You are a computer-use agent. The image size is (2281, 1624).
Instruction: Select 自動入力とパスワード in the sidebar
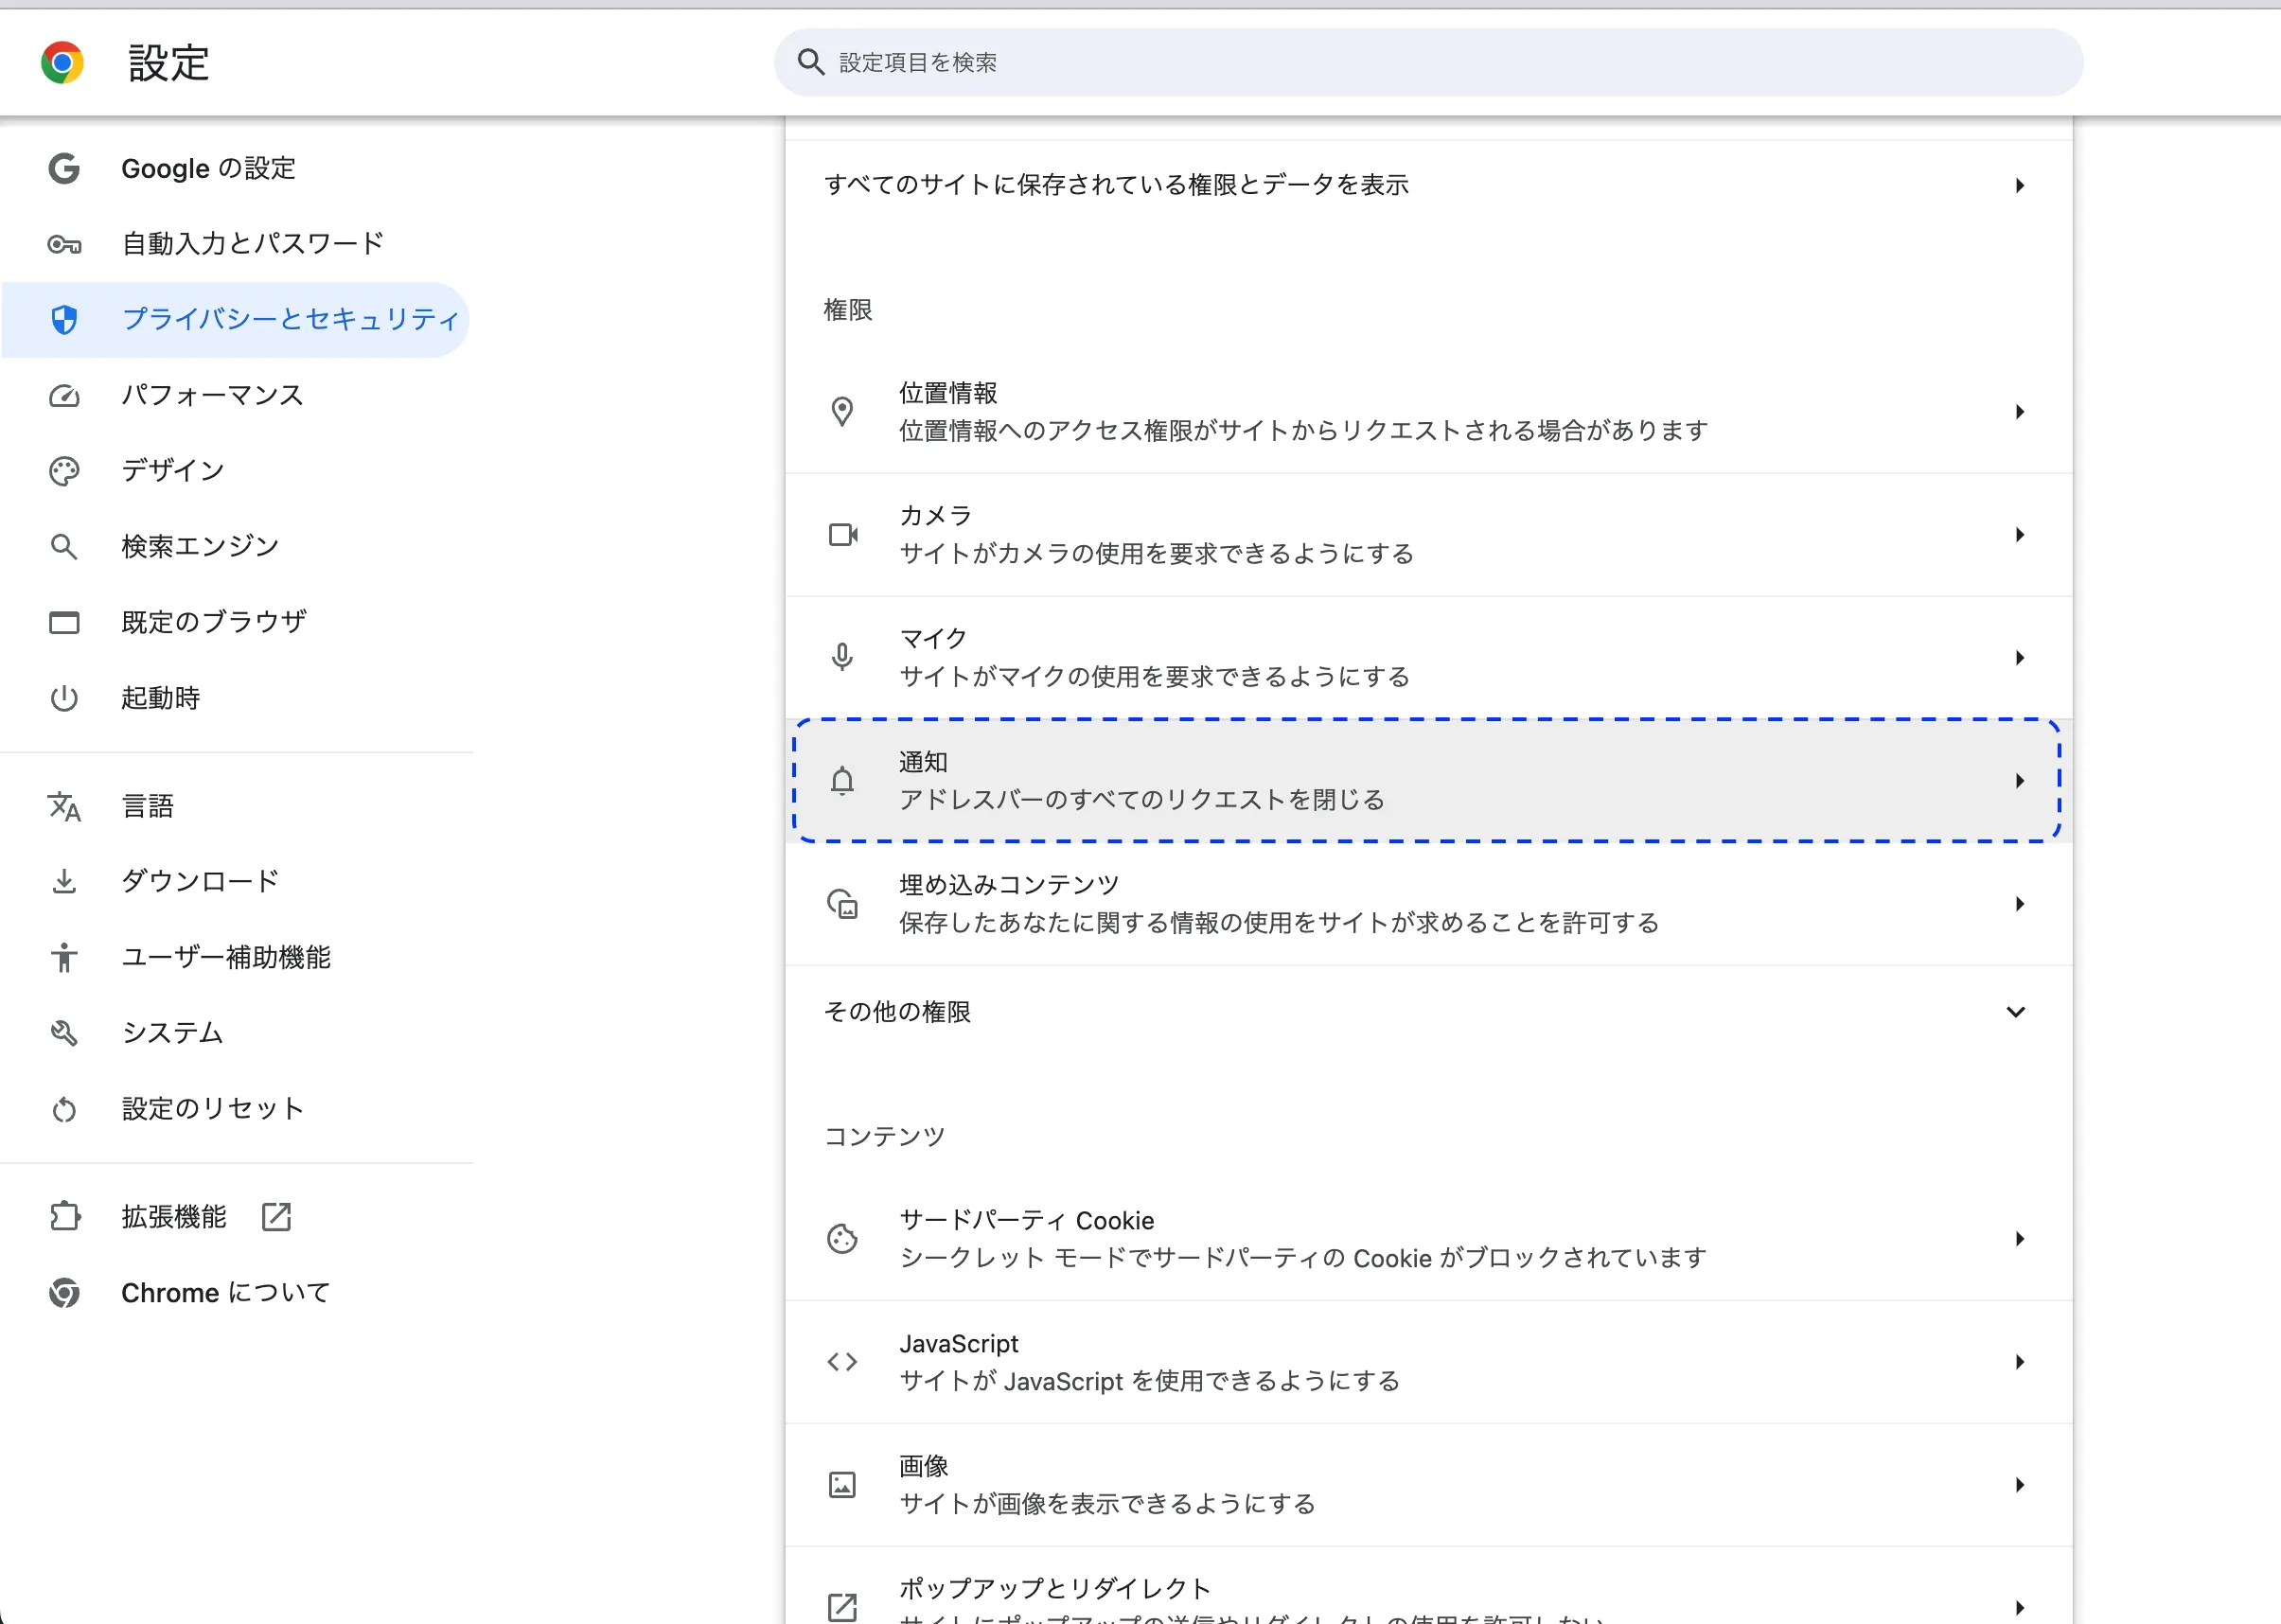click(236, 244)
